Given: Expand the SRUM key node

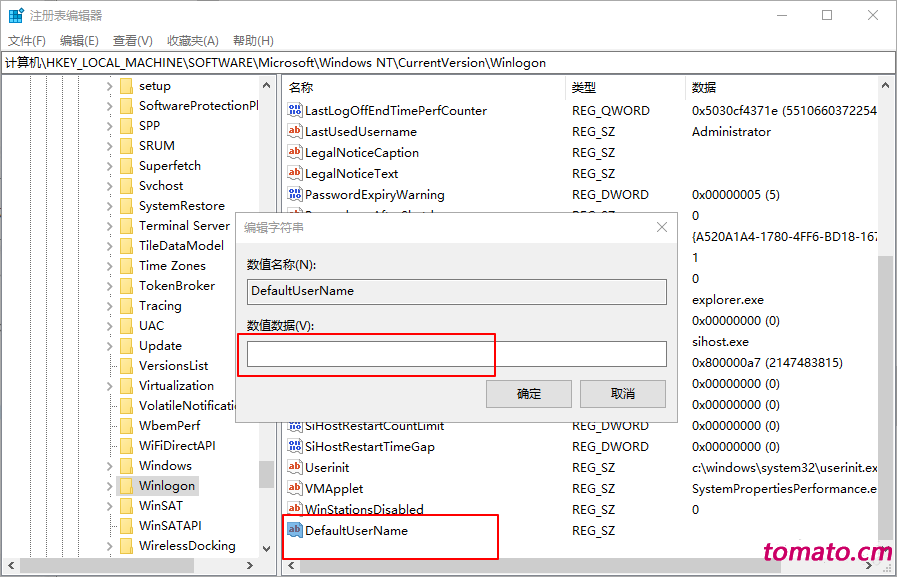Looking at the screenshot, I should pyautogui.click(x=109, y=146).
